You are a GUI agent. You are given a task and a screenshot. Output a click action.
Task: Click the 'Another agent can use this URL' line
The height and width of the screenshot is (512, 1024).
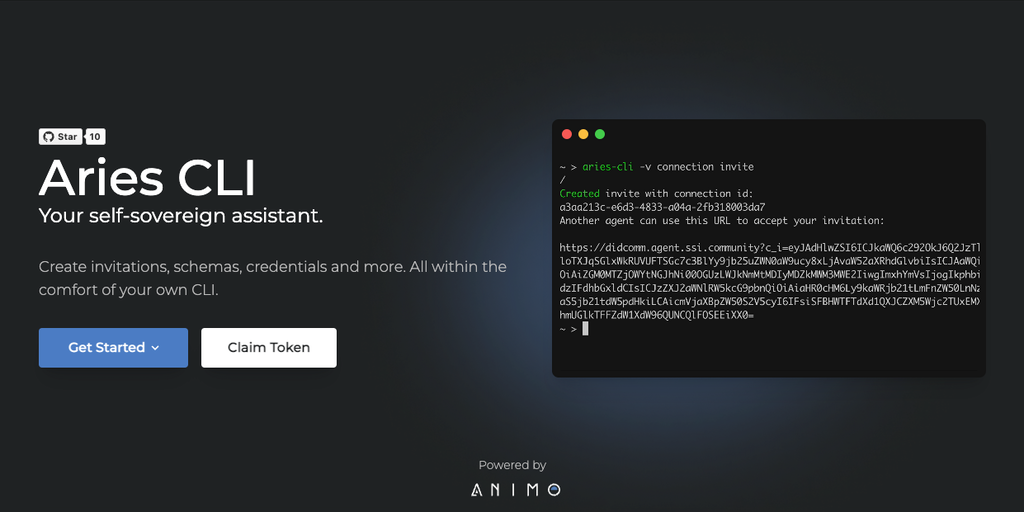(722, 221)
